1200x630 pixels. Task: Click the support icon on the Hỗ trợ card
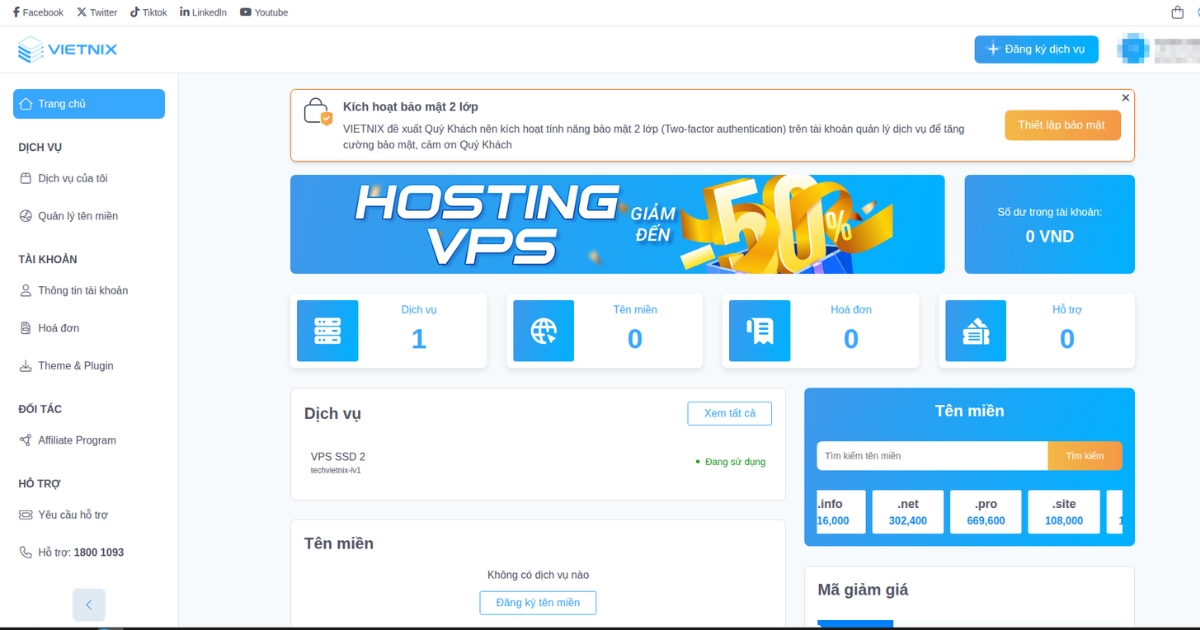[975, 331]
